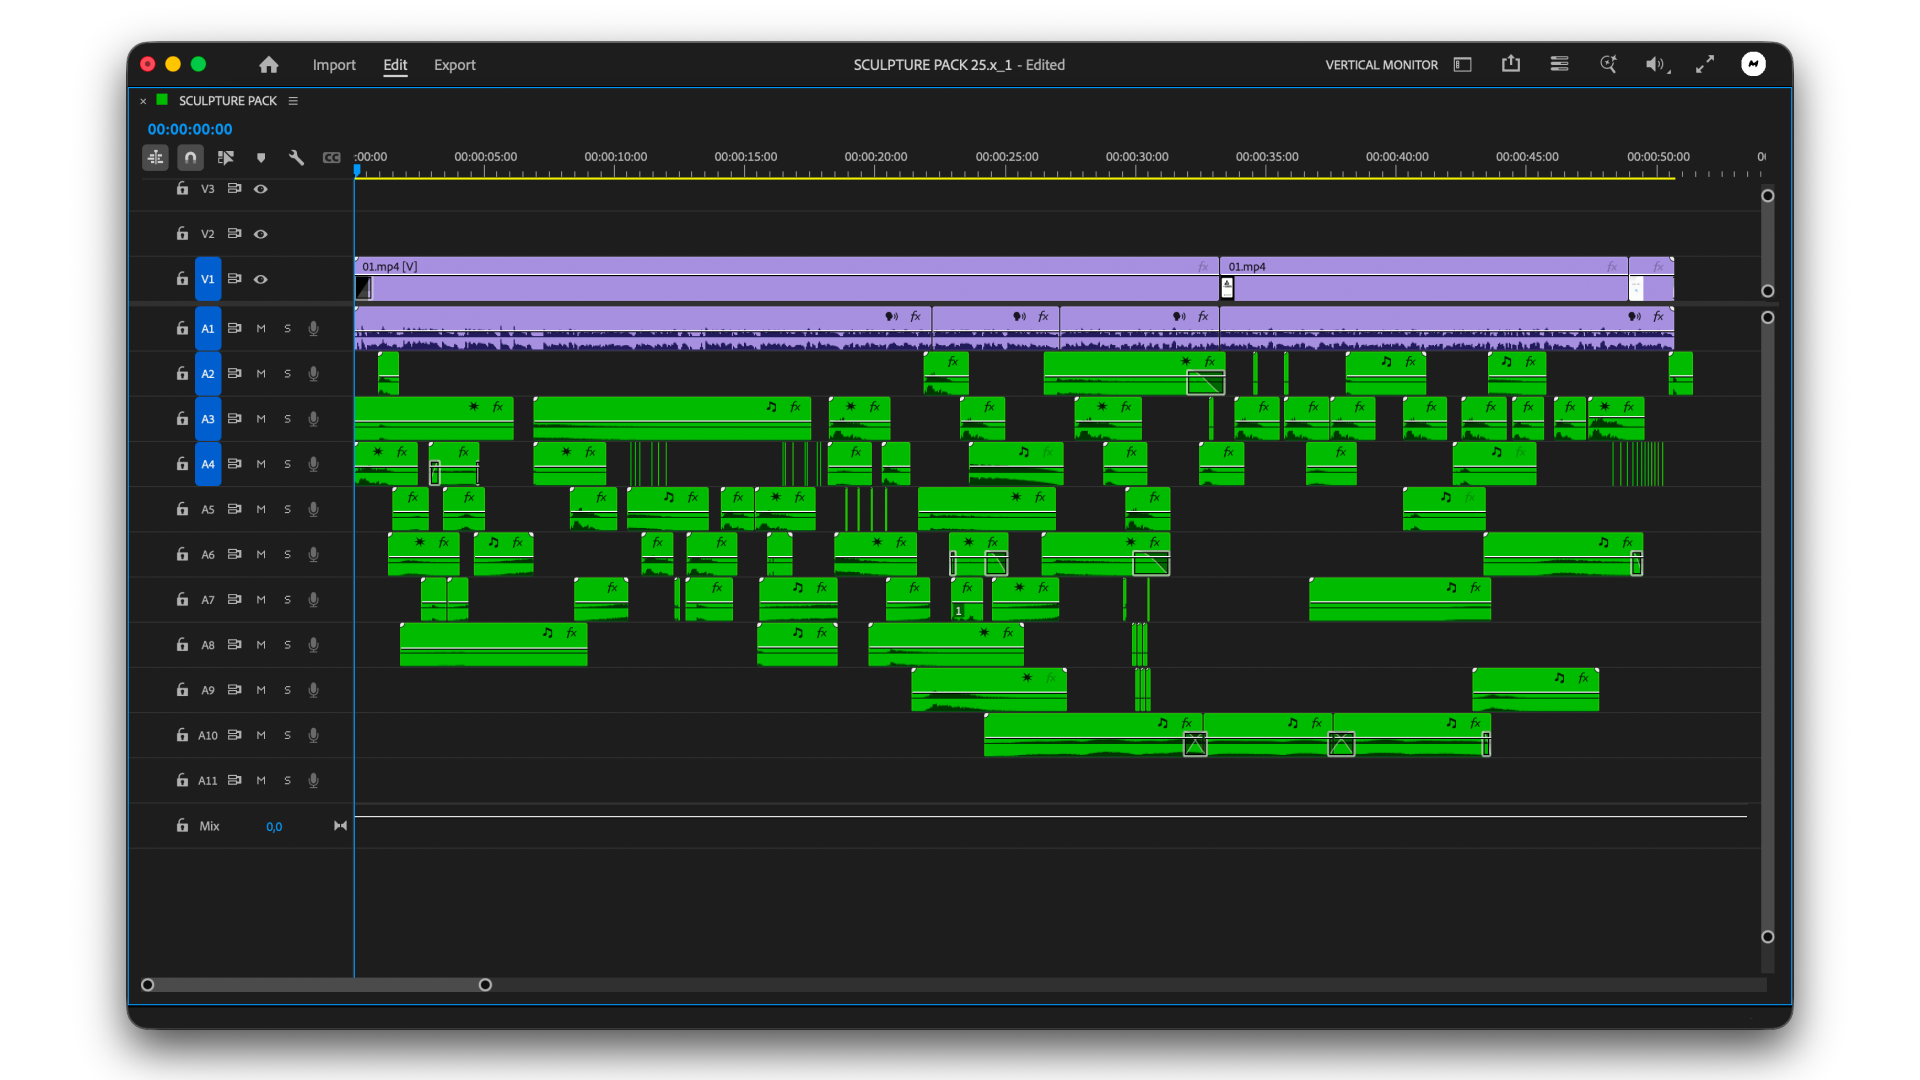Toggle Linked Selection tool
This screenshot has height=1080, width=1920.
tap(226, 157)
